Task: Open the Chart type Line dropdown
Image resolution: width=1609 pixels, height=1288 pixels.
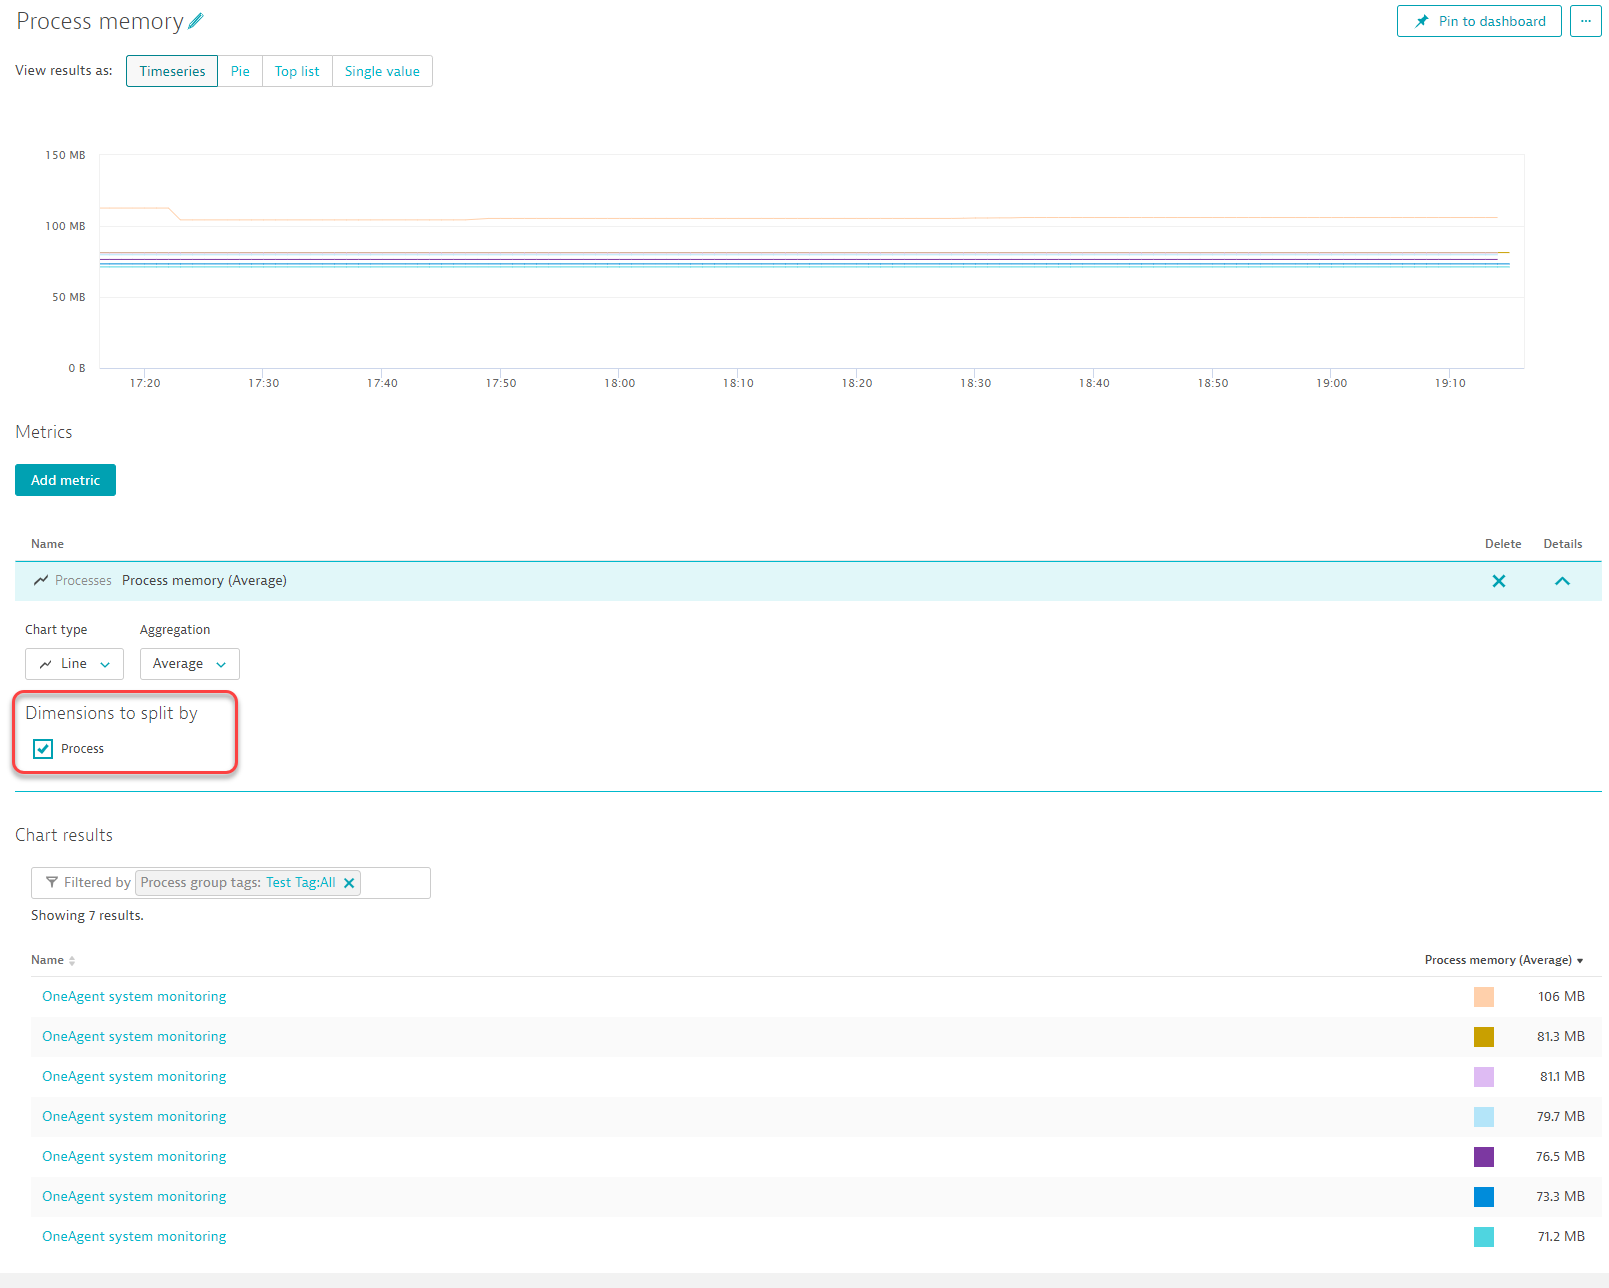Action: [x=74, y=664]
